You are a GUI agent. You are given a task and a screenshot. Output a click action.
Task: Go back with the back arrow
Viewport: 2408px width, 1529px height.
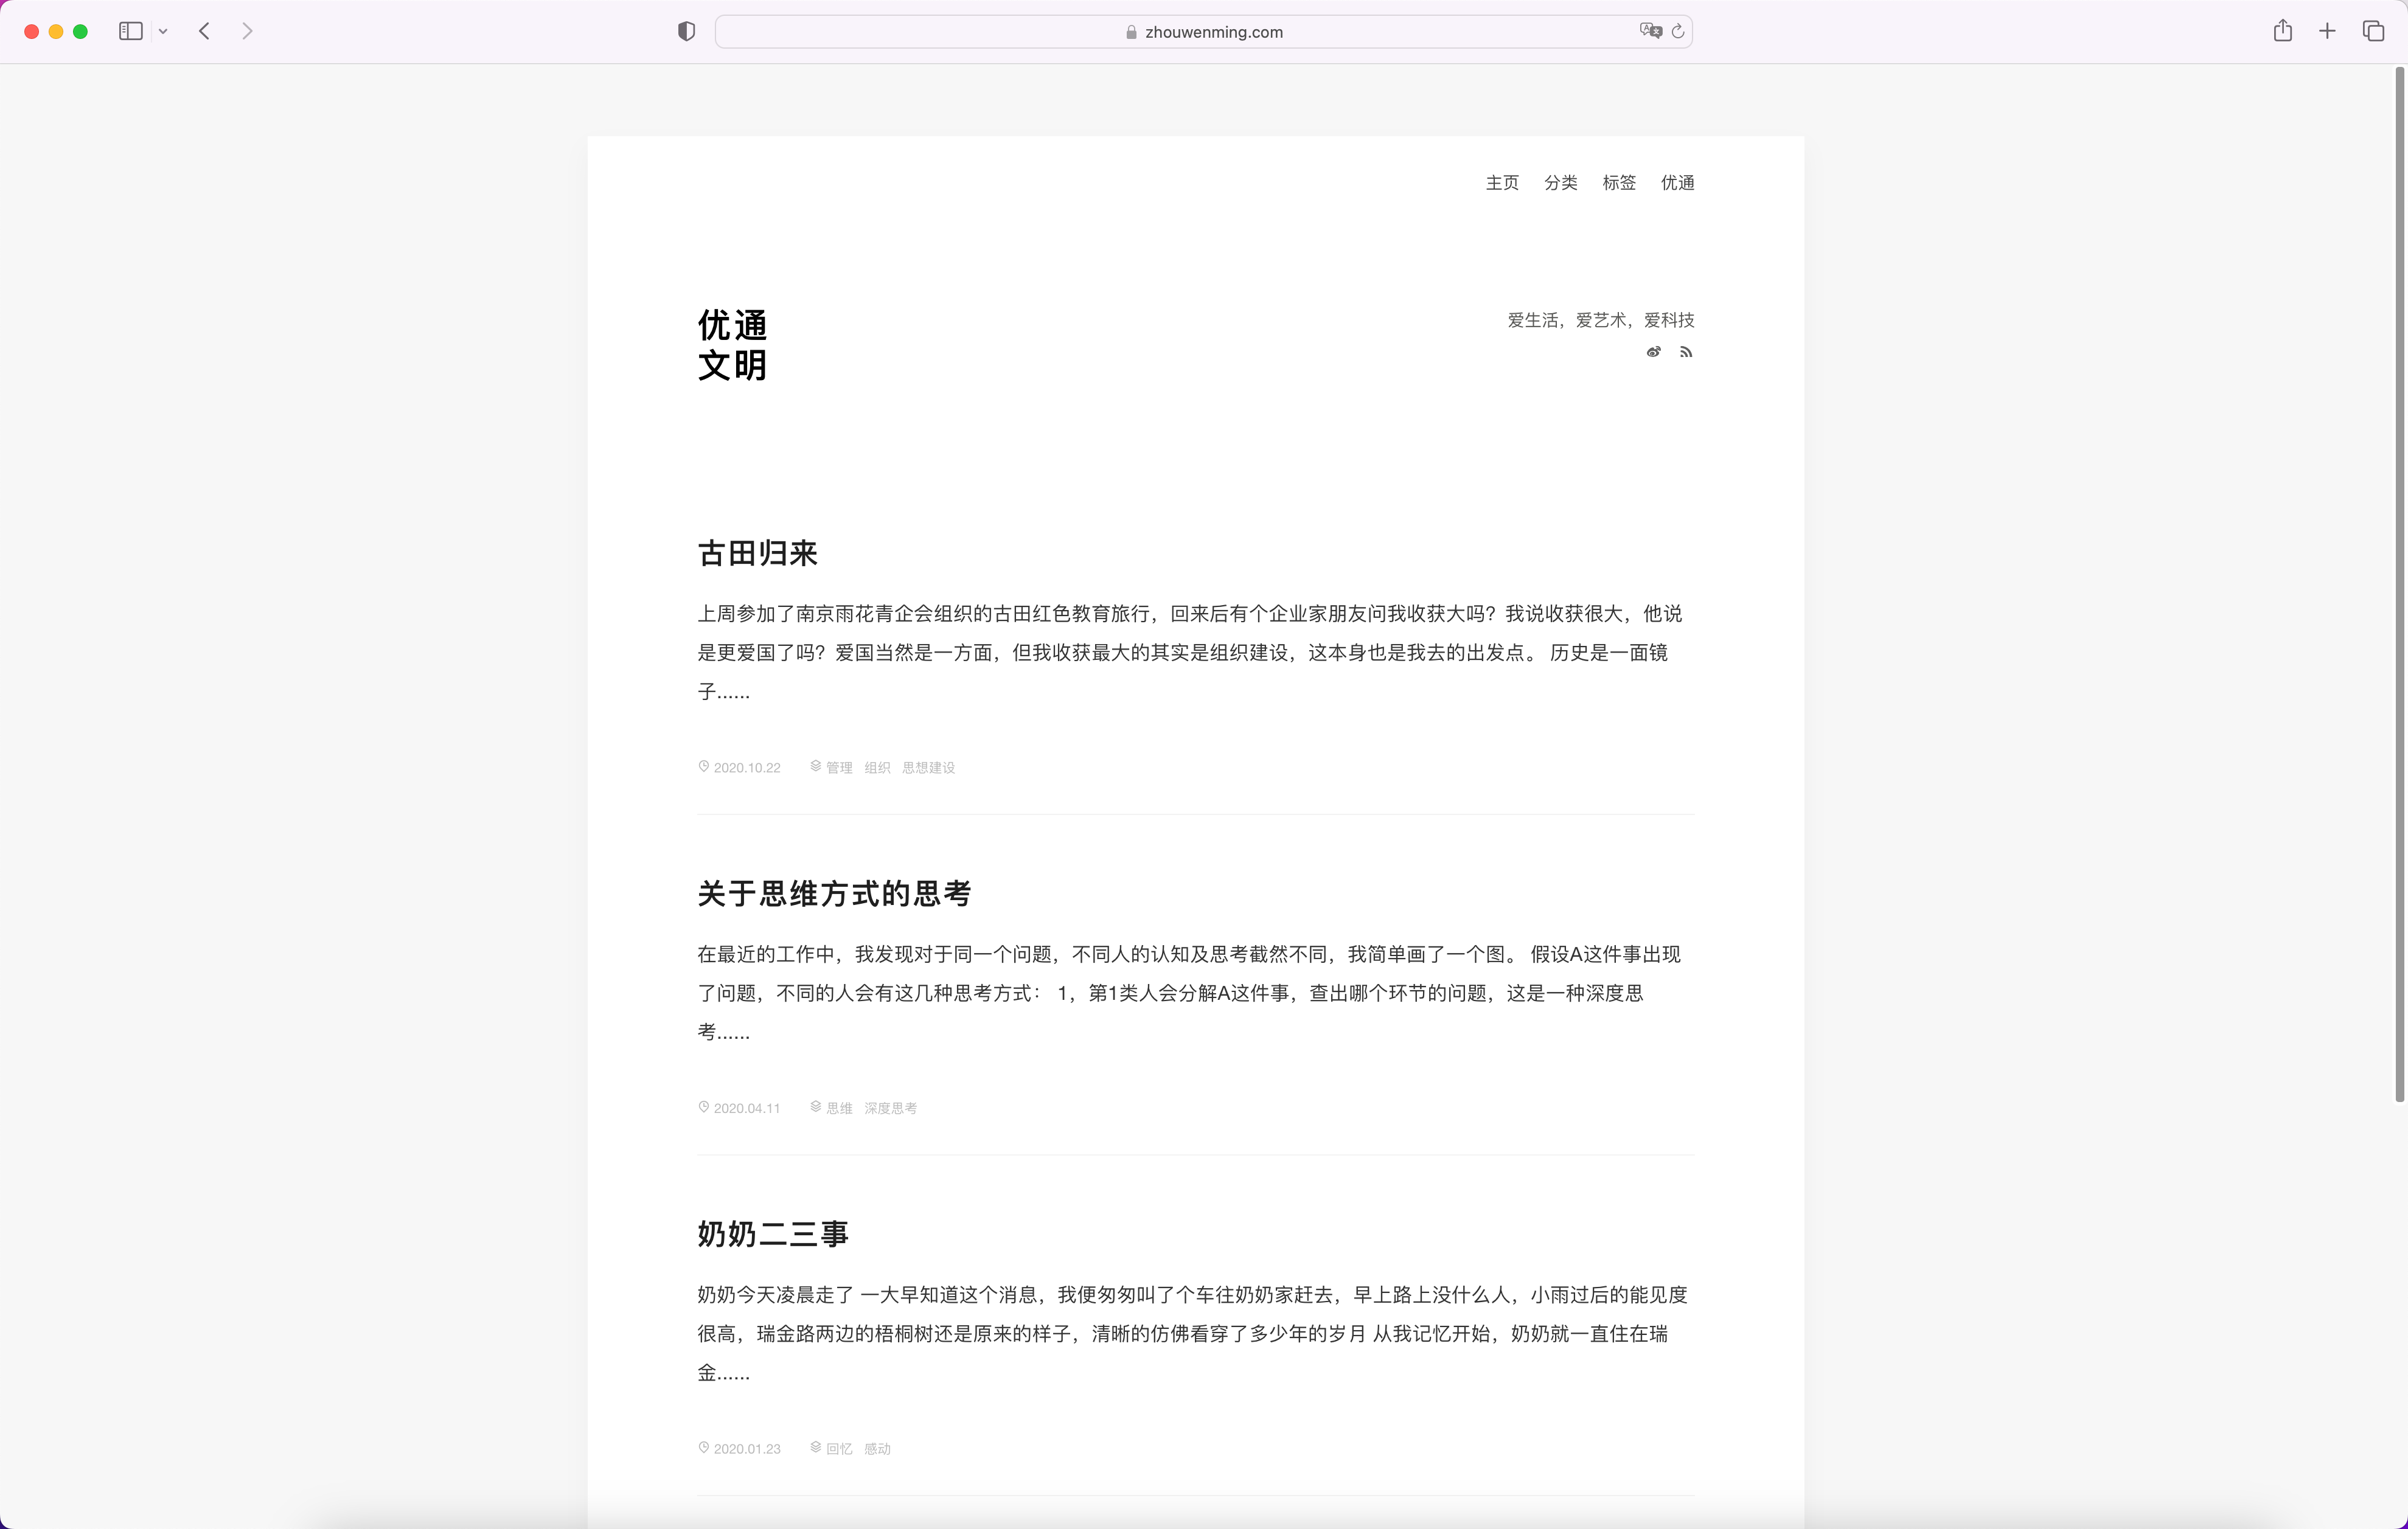205,31
